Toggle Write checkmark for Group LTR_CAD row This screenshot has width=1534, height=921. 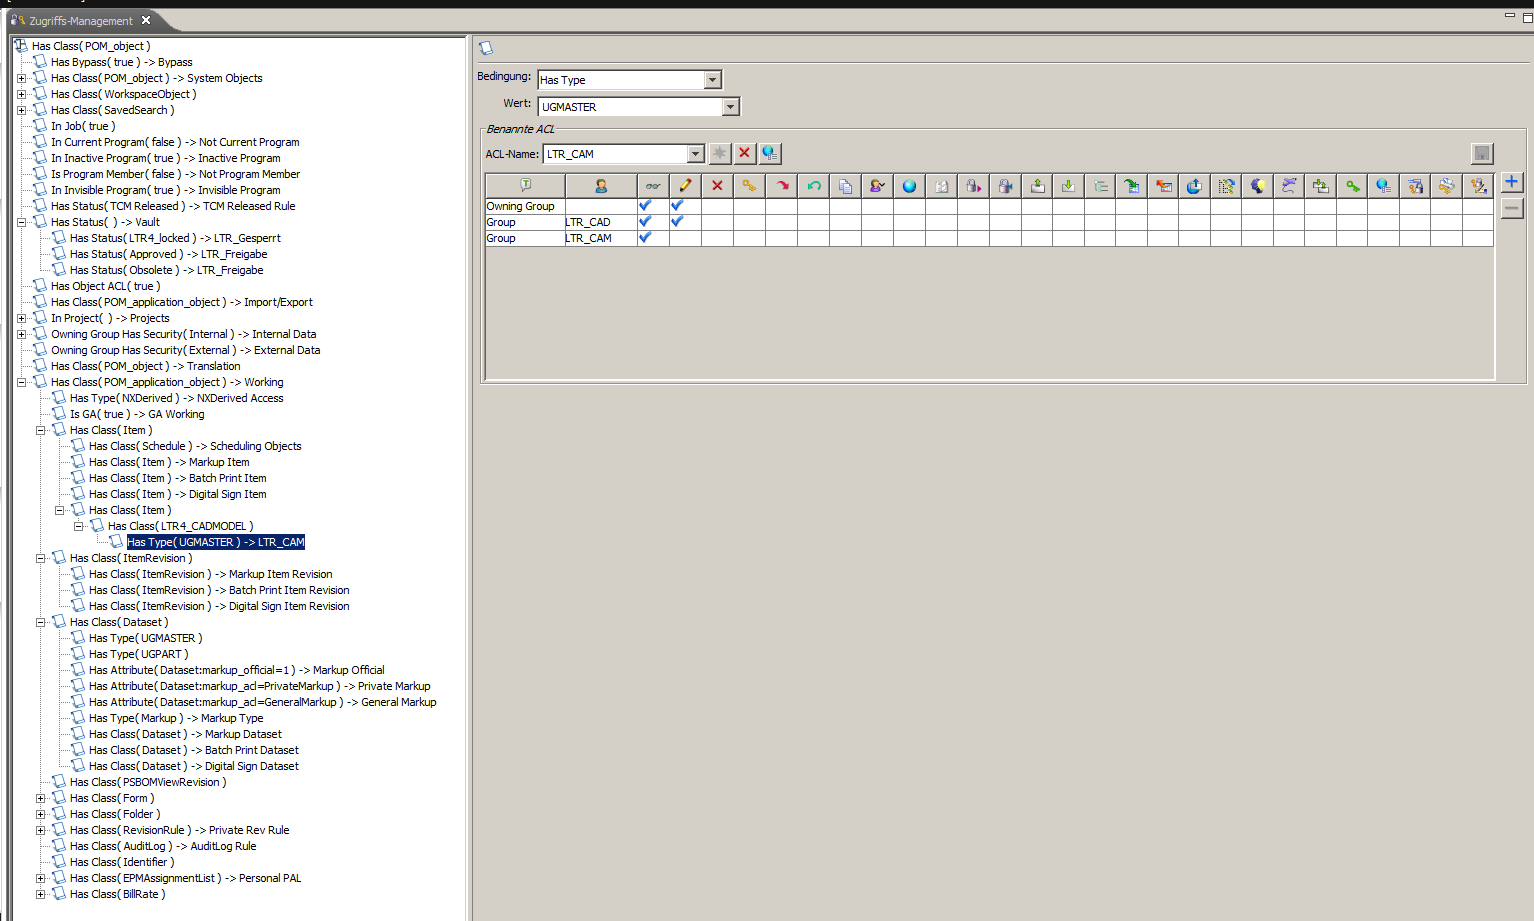[x=677, y=222]
